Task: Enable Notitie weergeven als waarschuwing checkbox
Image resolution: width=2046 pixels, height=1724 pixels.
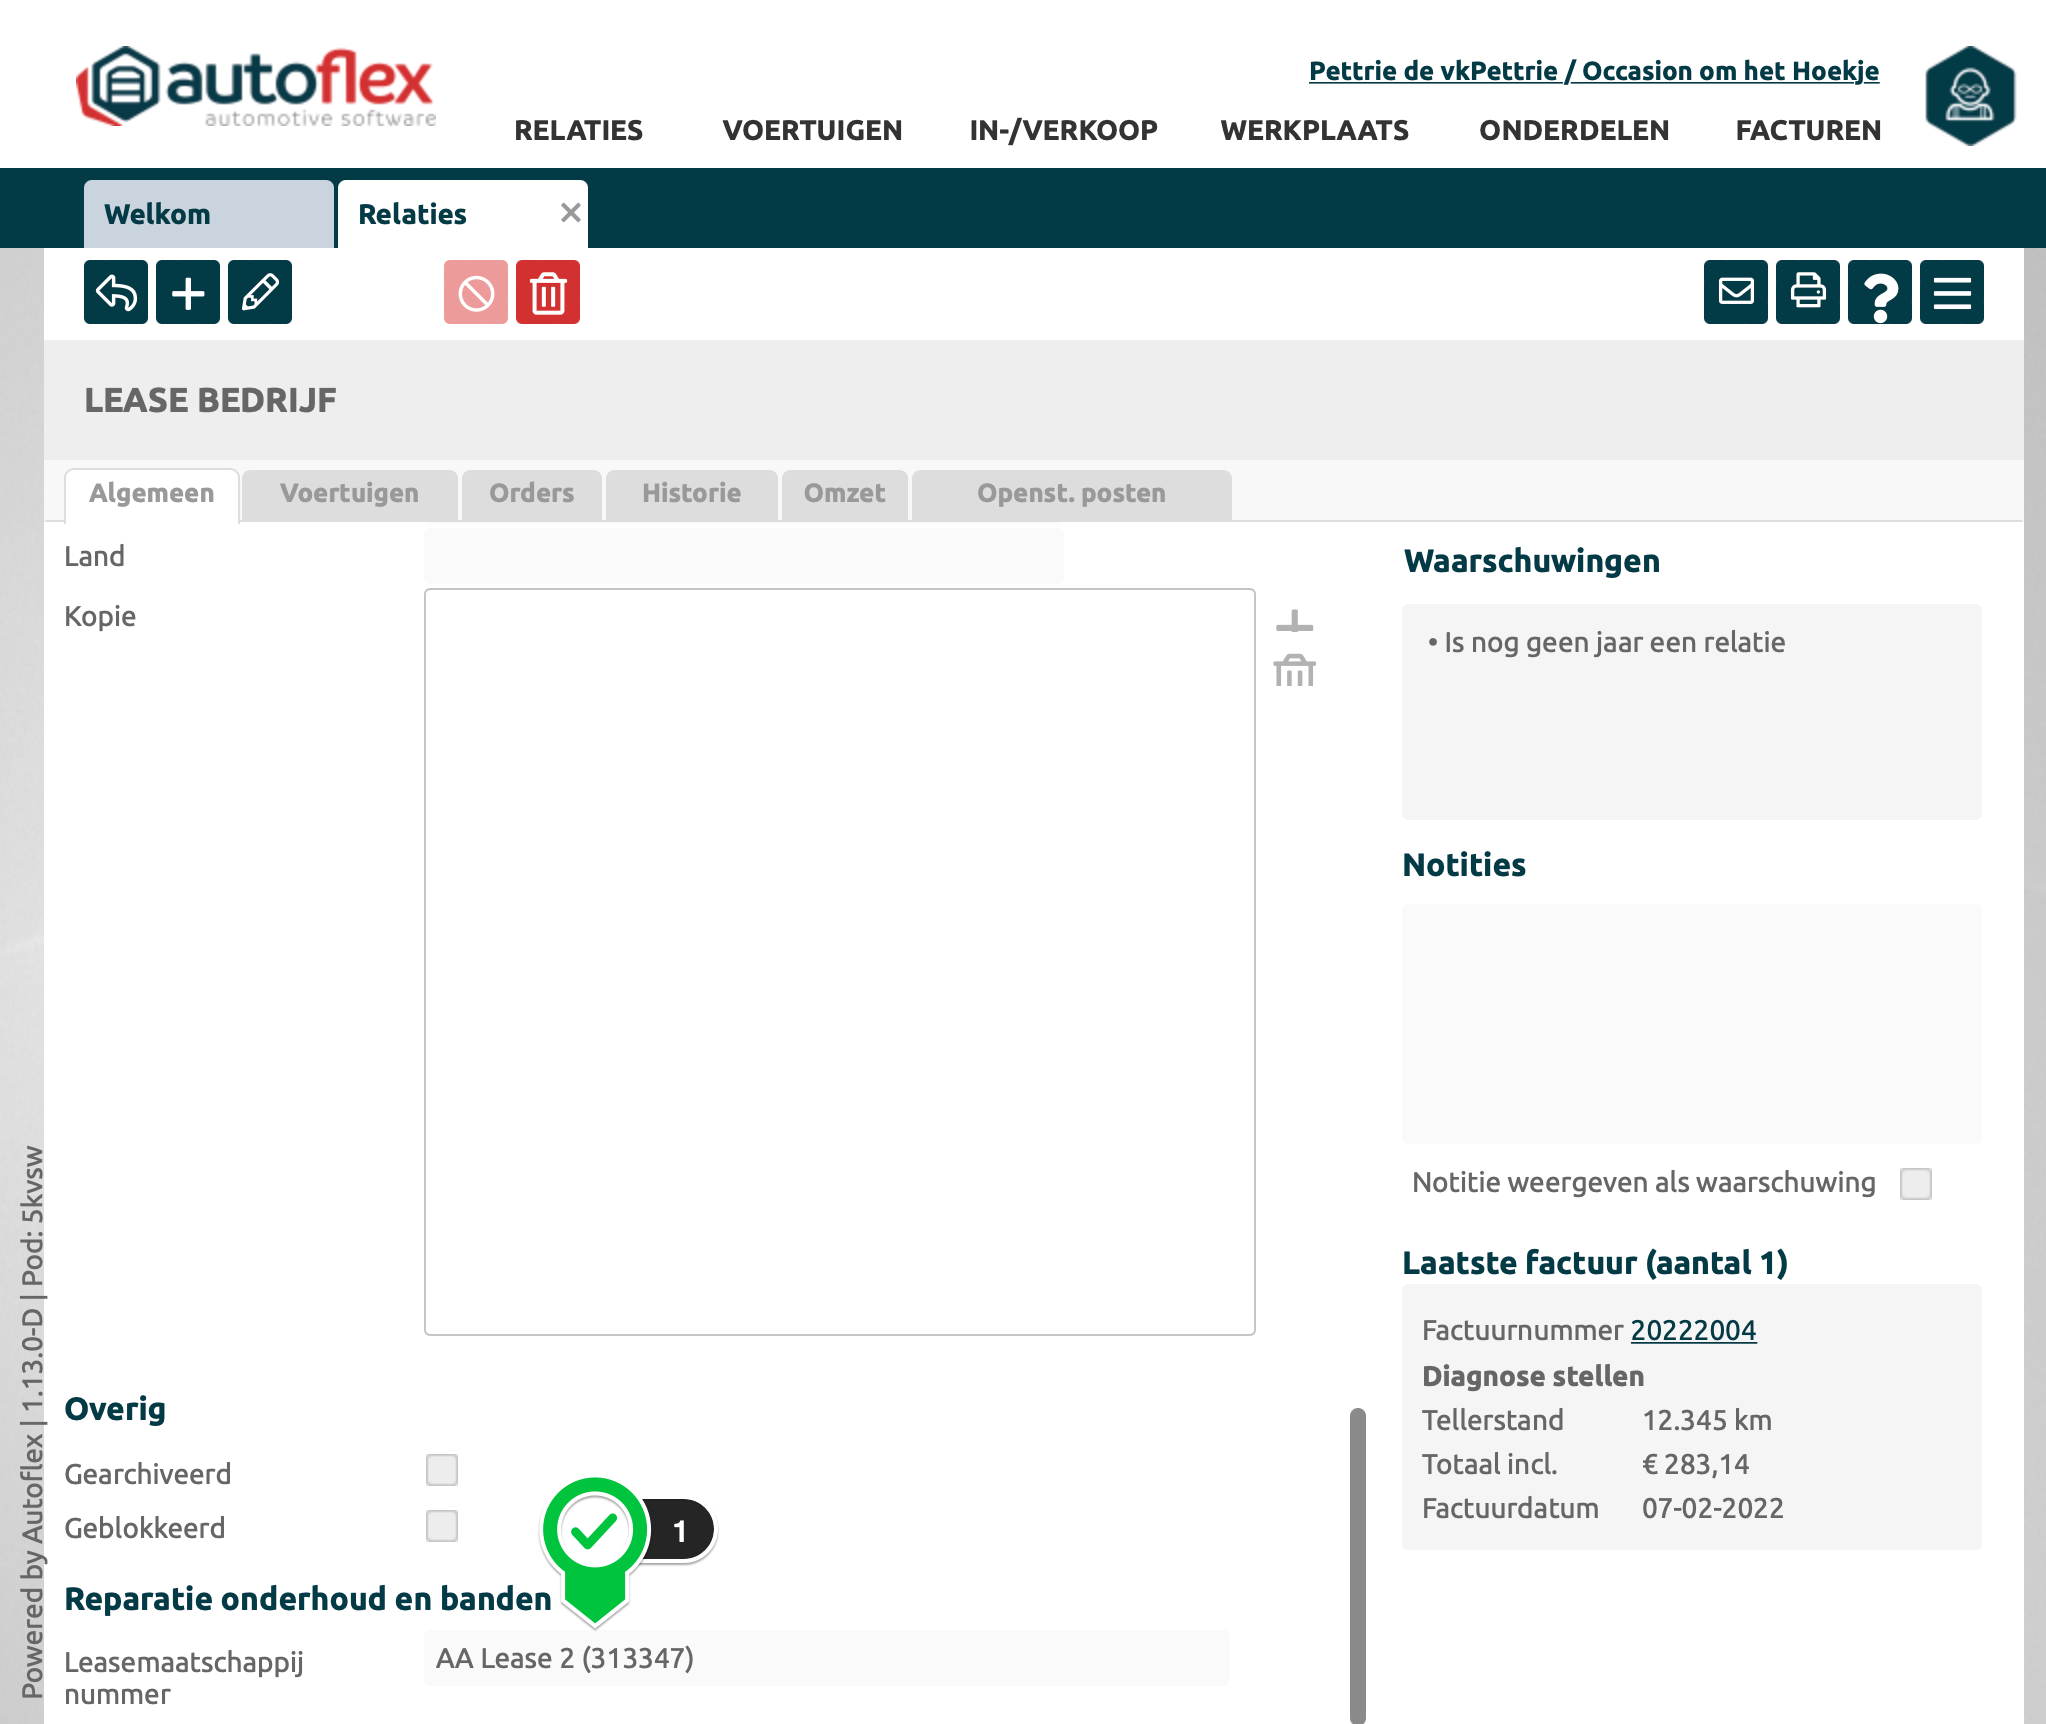Action: click(x=1916, y=1184)
